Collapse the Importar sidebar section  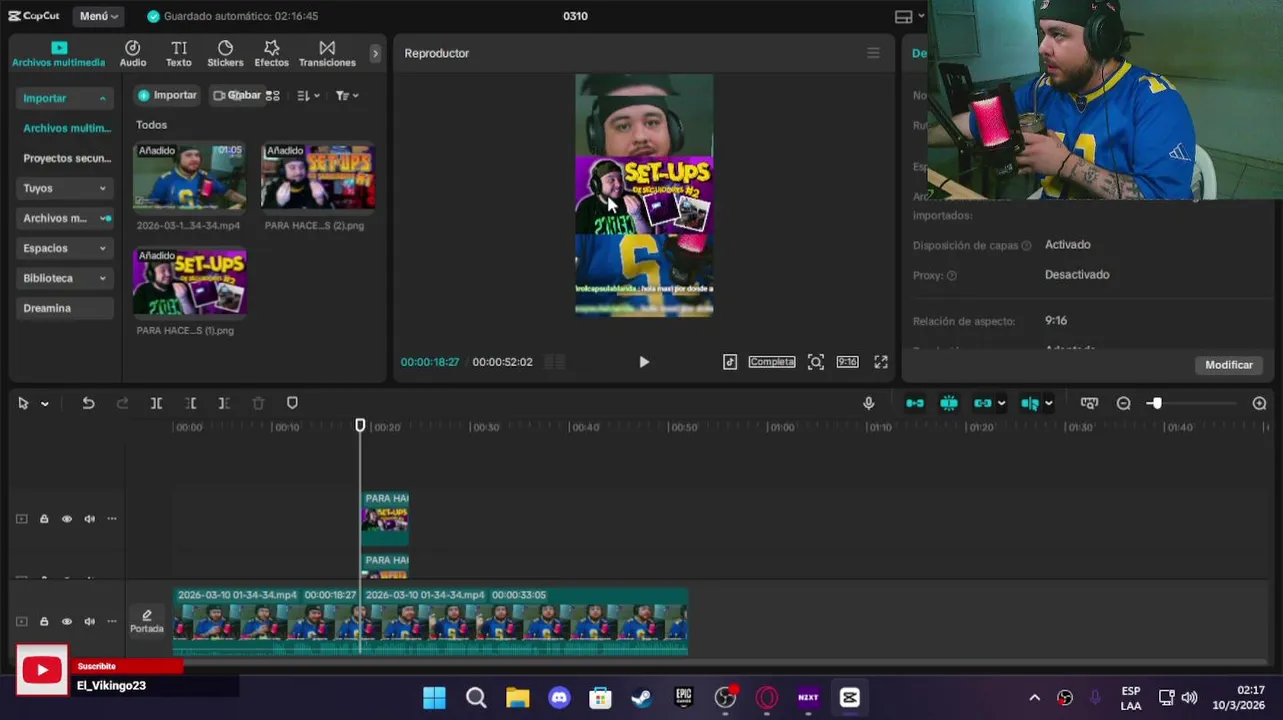pyautogui.click(x=65, y=98)
